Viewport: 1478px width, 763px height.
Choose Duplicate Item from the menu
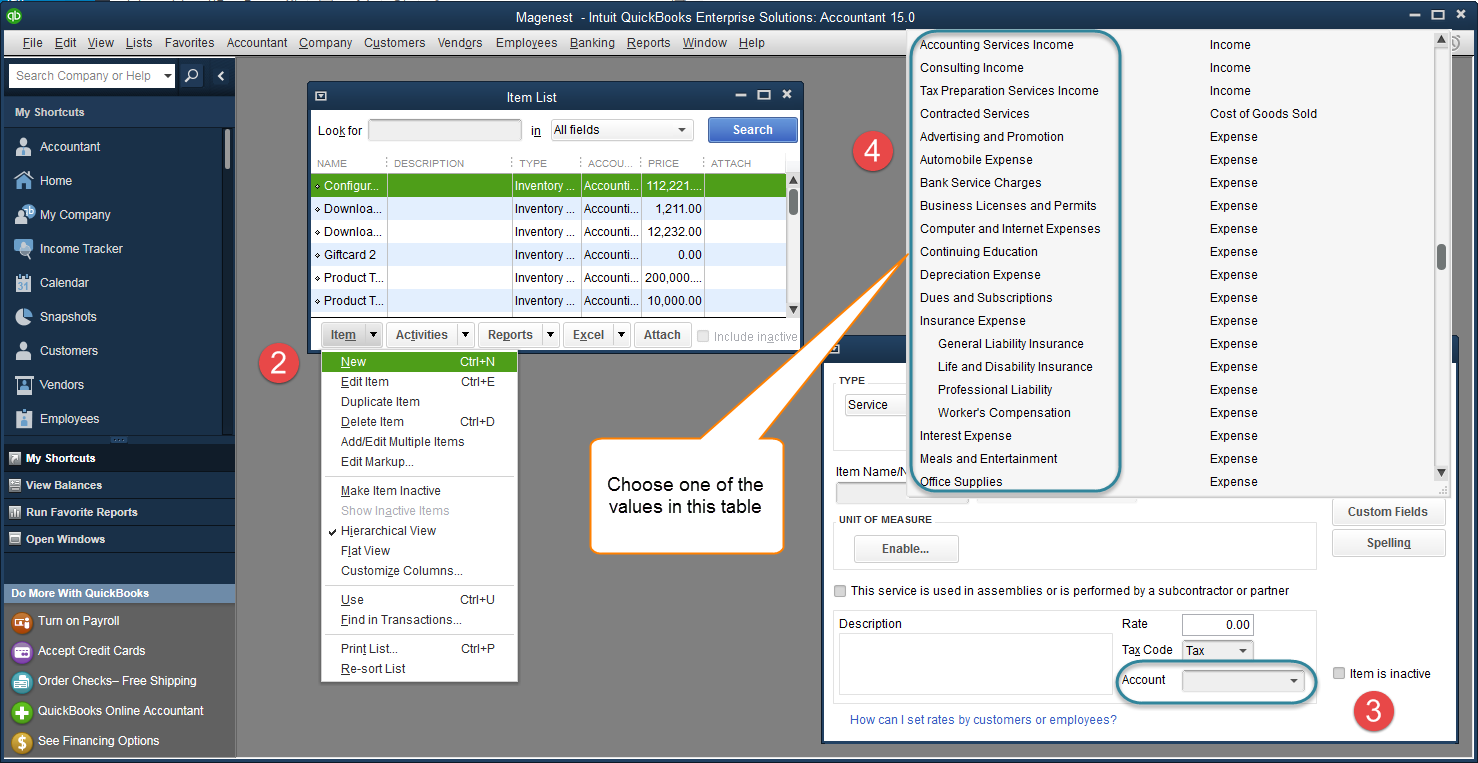click(x=380, y=402)
